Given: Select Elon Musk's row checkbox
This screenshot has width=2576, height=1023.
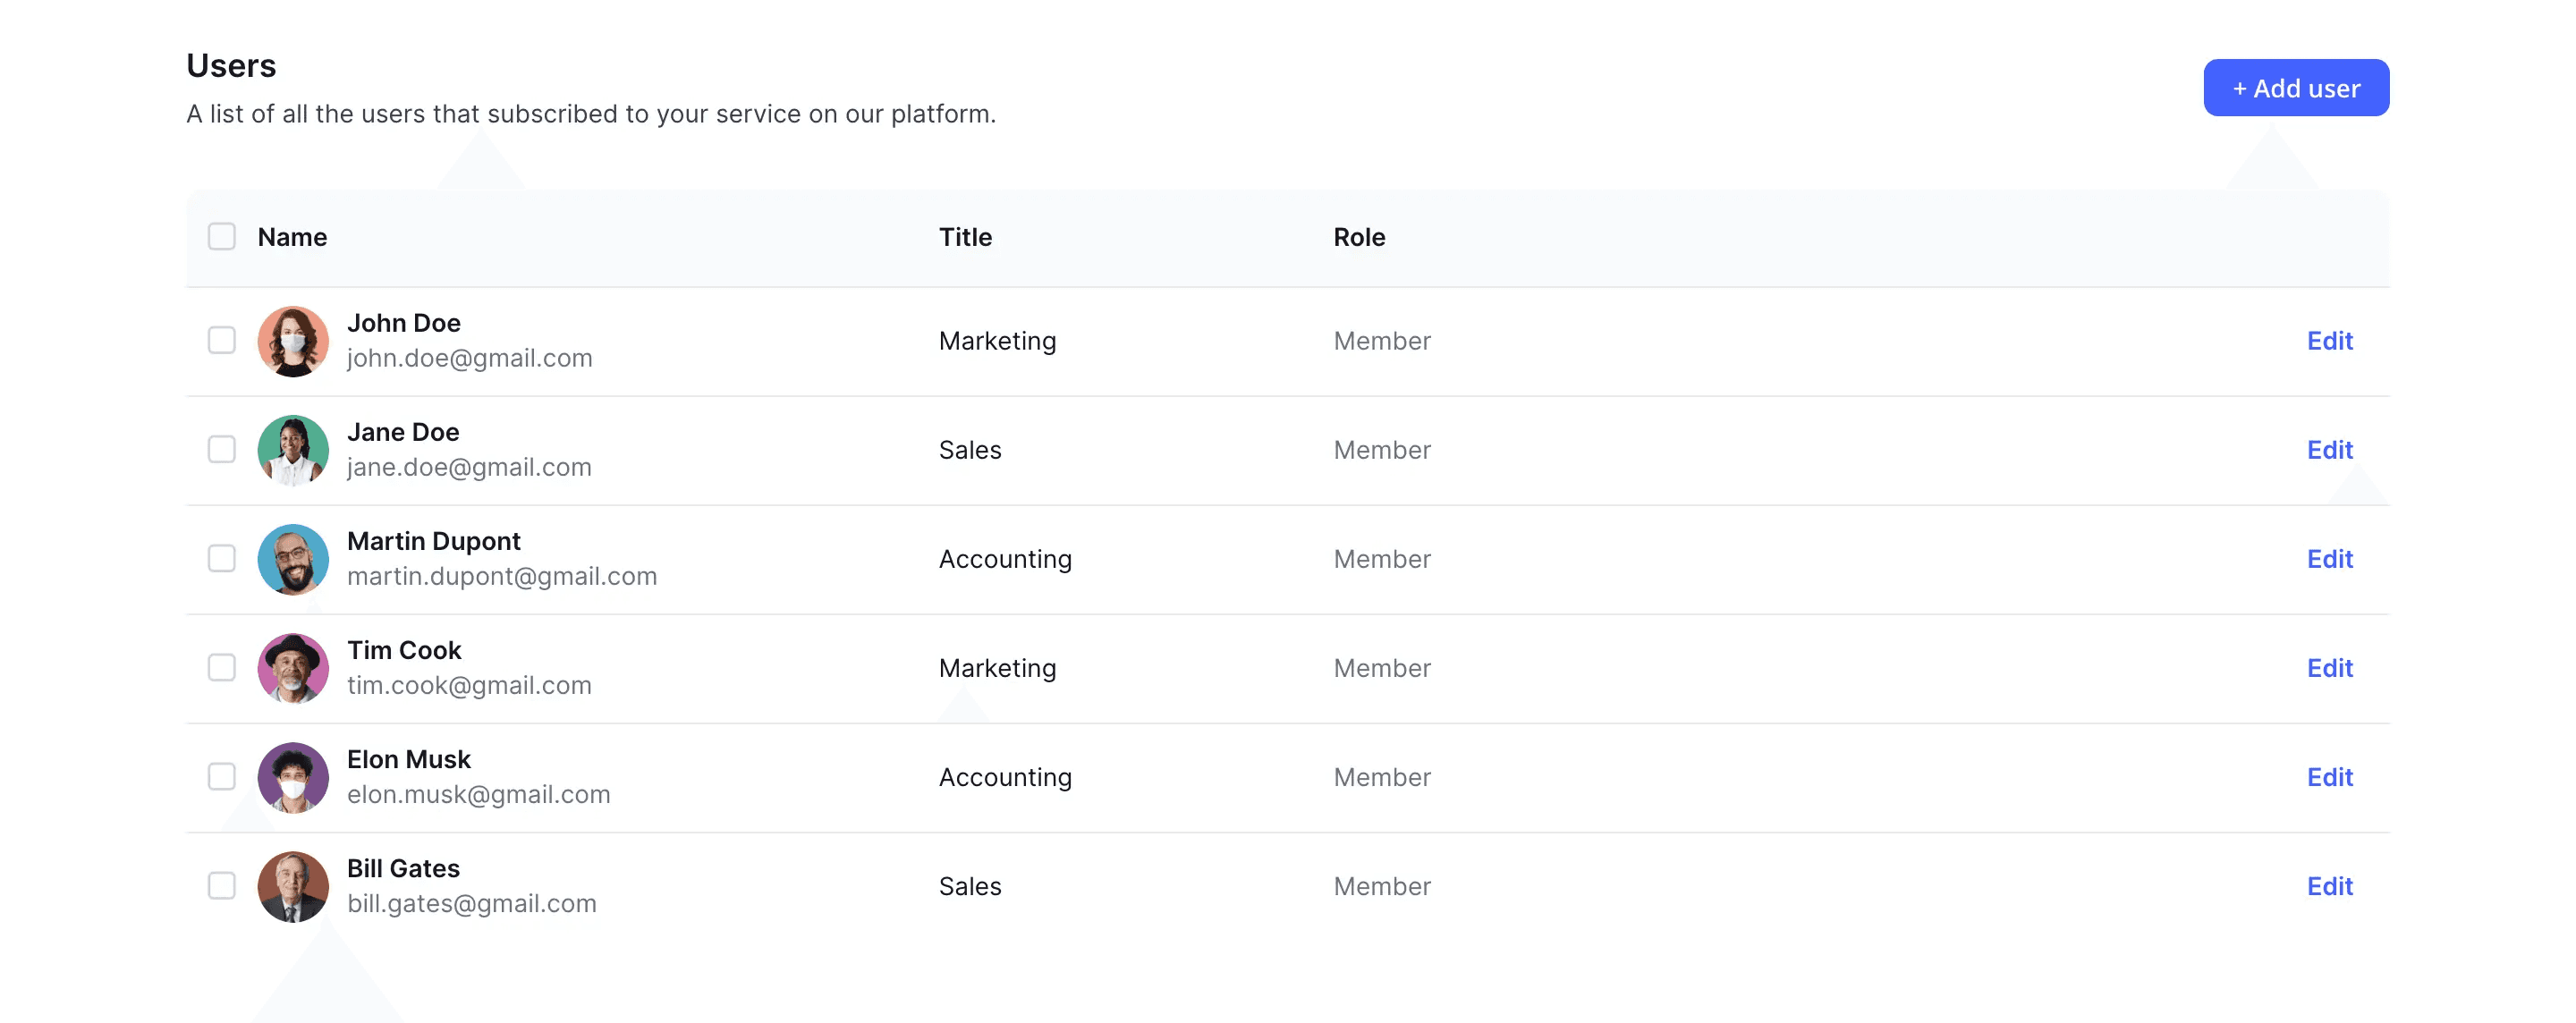Looking at the screenshot, I should pos(221,777).
